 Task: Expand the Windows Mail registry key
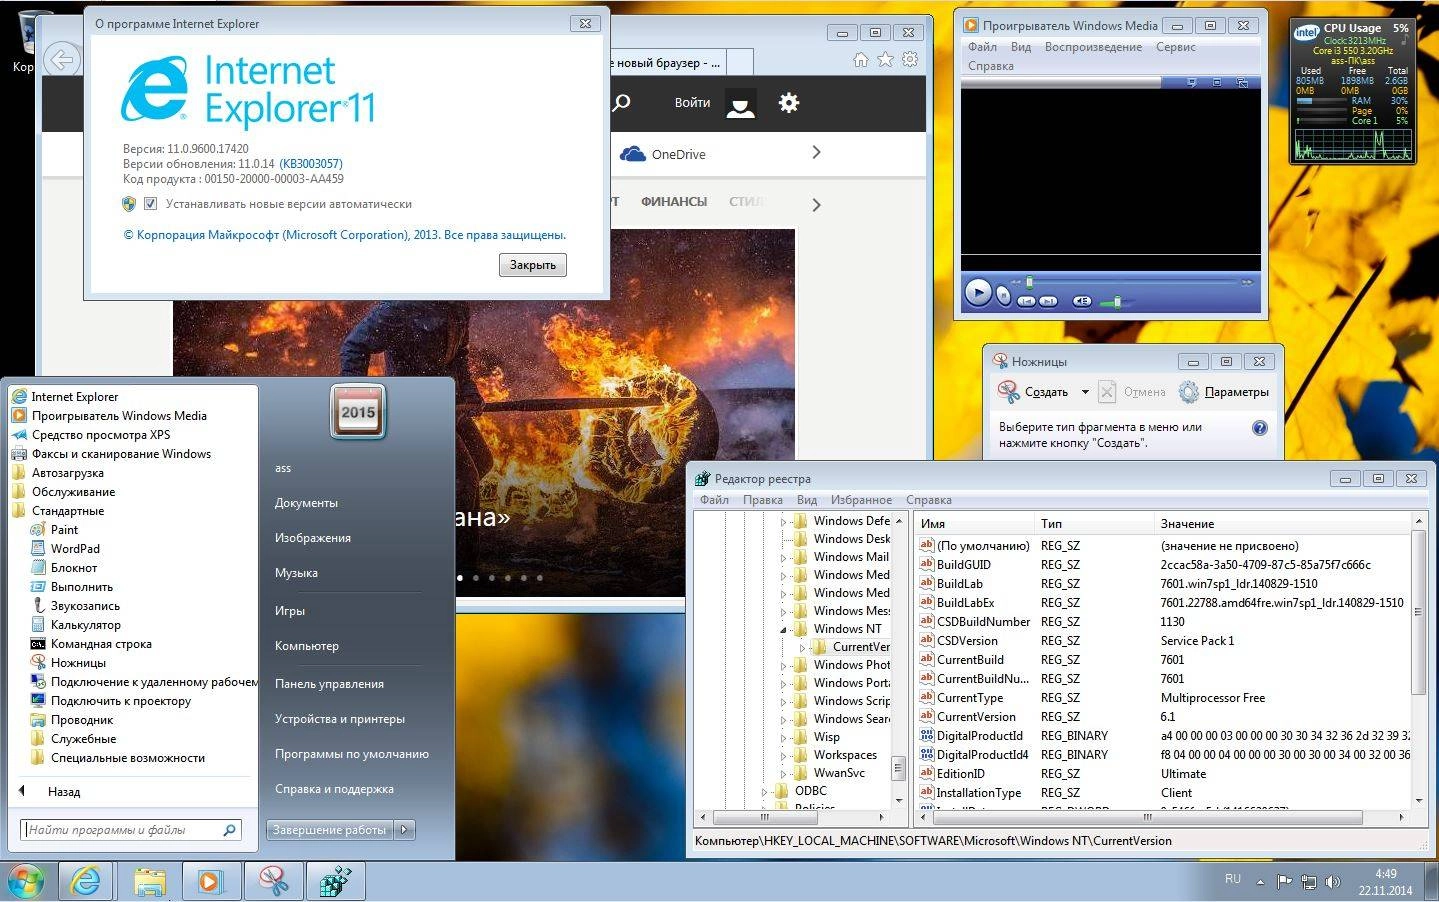tap(784, 557)
